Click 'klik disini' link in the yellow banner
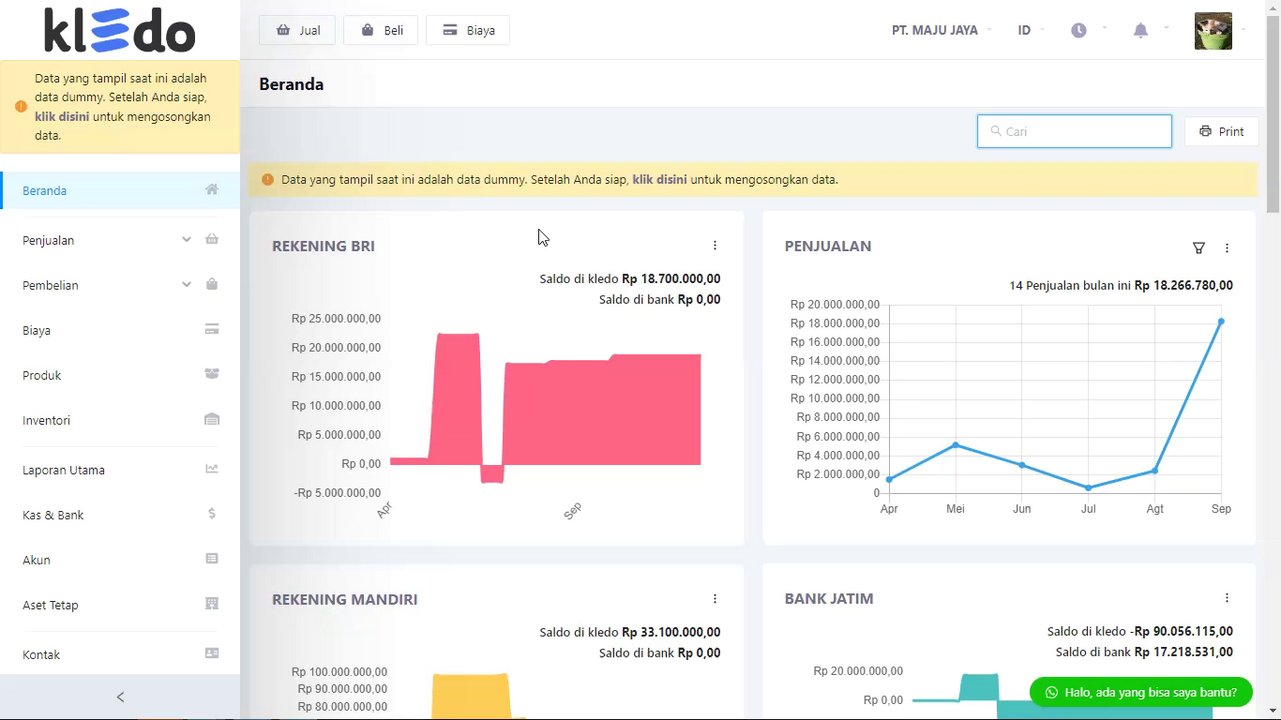Image resolution: width=1281 pixels, height=720 pixels. [x=659, y=180]
